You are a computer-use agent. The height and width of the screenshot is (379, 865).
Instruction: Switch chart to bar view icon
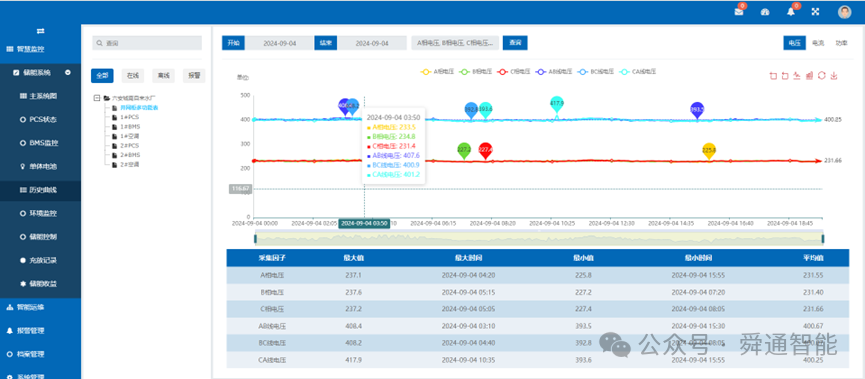[809, 76]
